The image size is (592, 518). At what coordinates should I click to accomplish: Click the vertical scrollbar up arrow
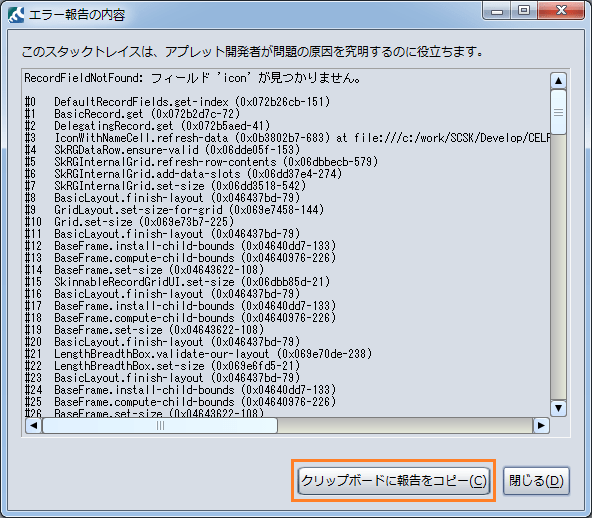click(x=558, y=80)
